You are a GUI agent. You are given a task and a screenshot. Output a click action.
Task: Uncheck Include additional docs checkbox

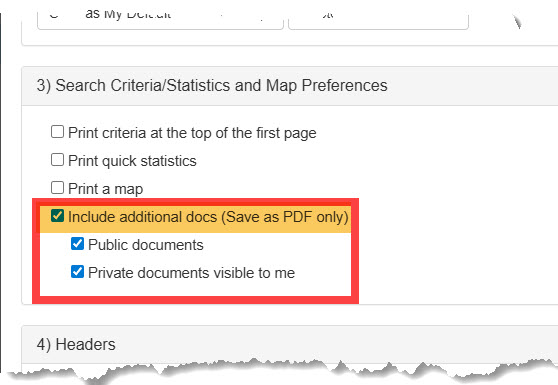(x=57, y=216)
